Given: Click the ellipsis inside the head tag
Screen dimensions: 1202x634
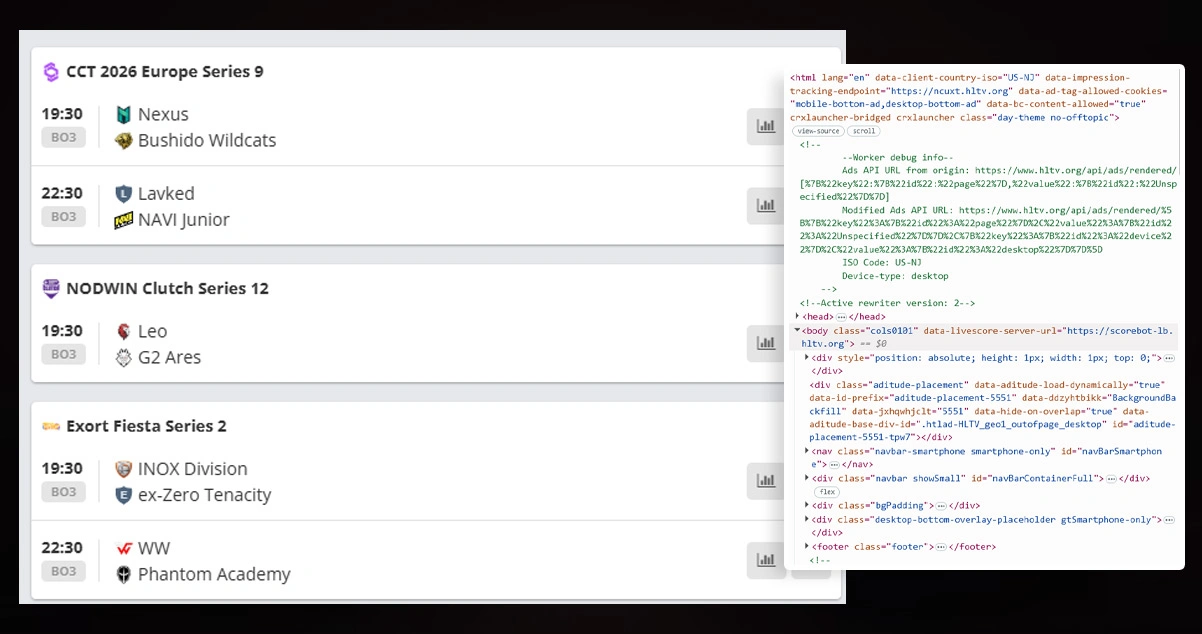Looking at the screenshot, I should click(841, 317).
